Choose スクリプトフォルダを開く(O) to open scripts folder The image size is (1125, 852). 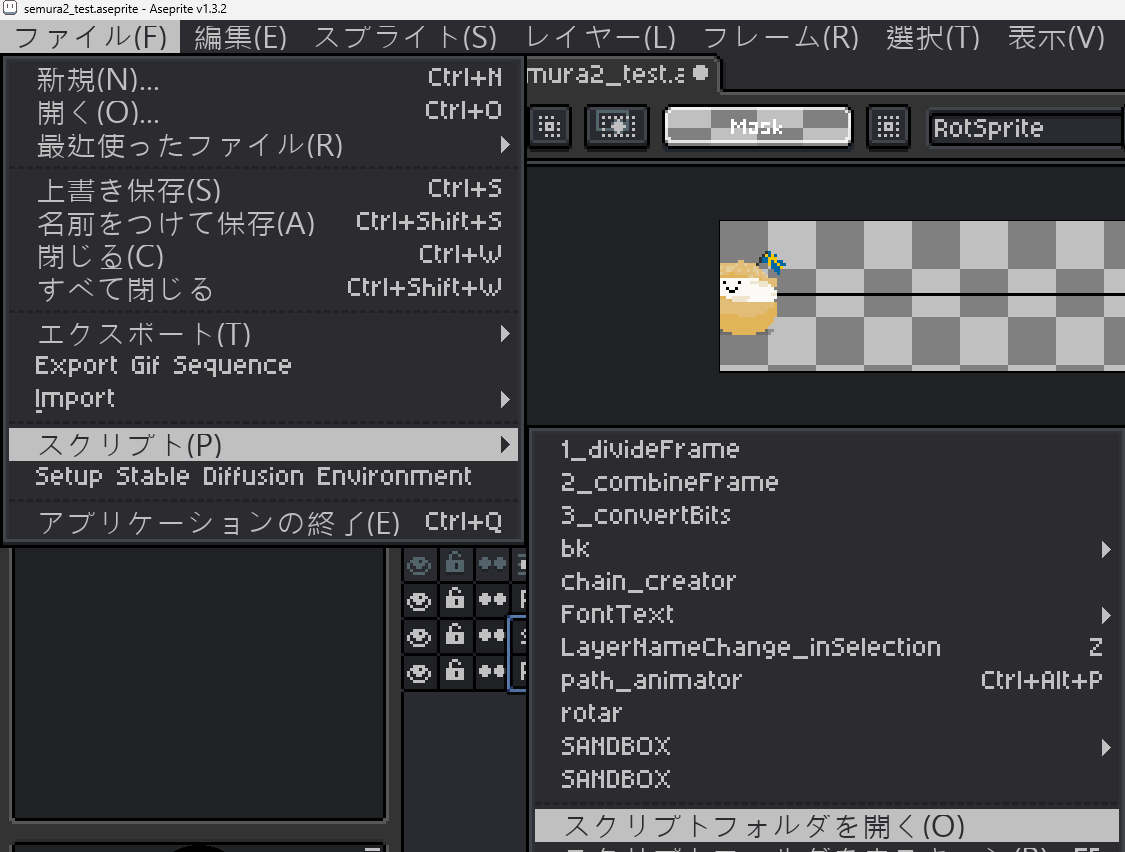[x=827, y=826]
